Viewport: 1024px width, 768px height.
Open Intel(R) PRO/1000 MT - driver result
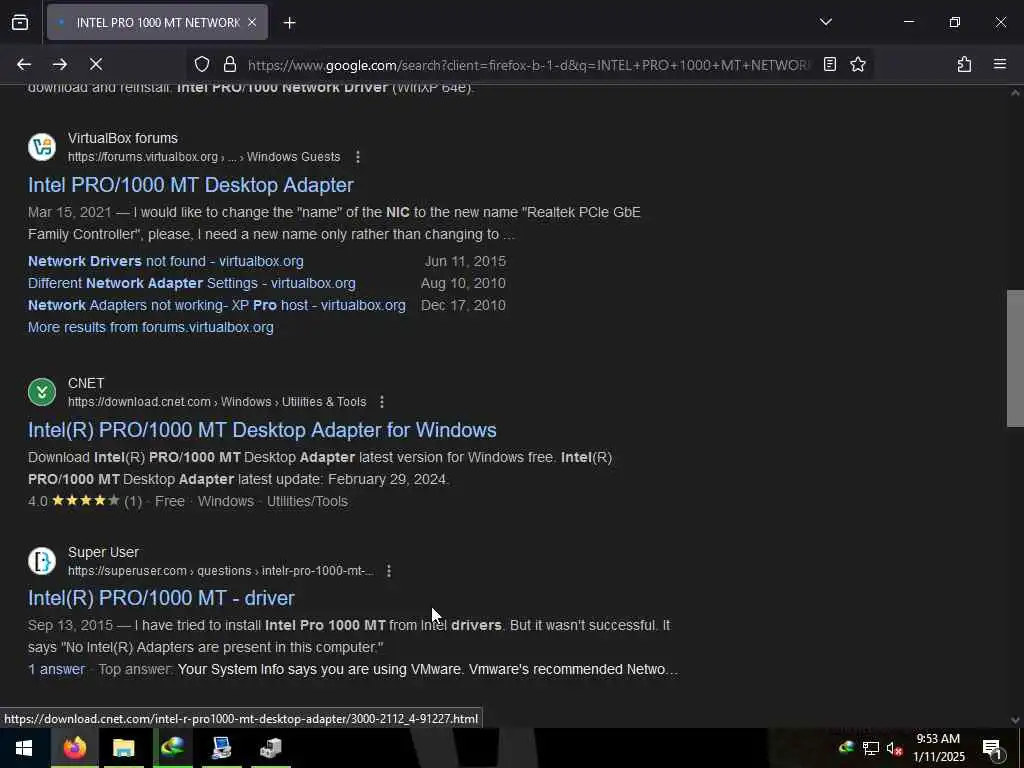[x=161, y=598]
